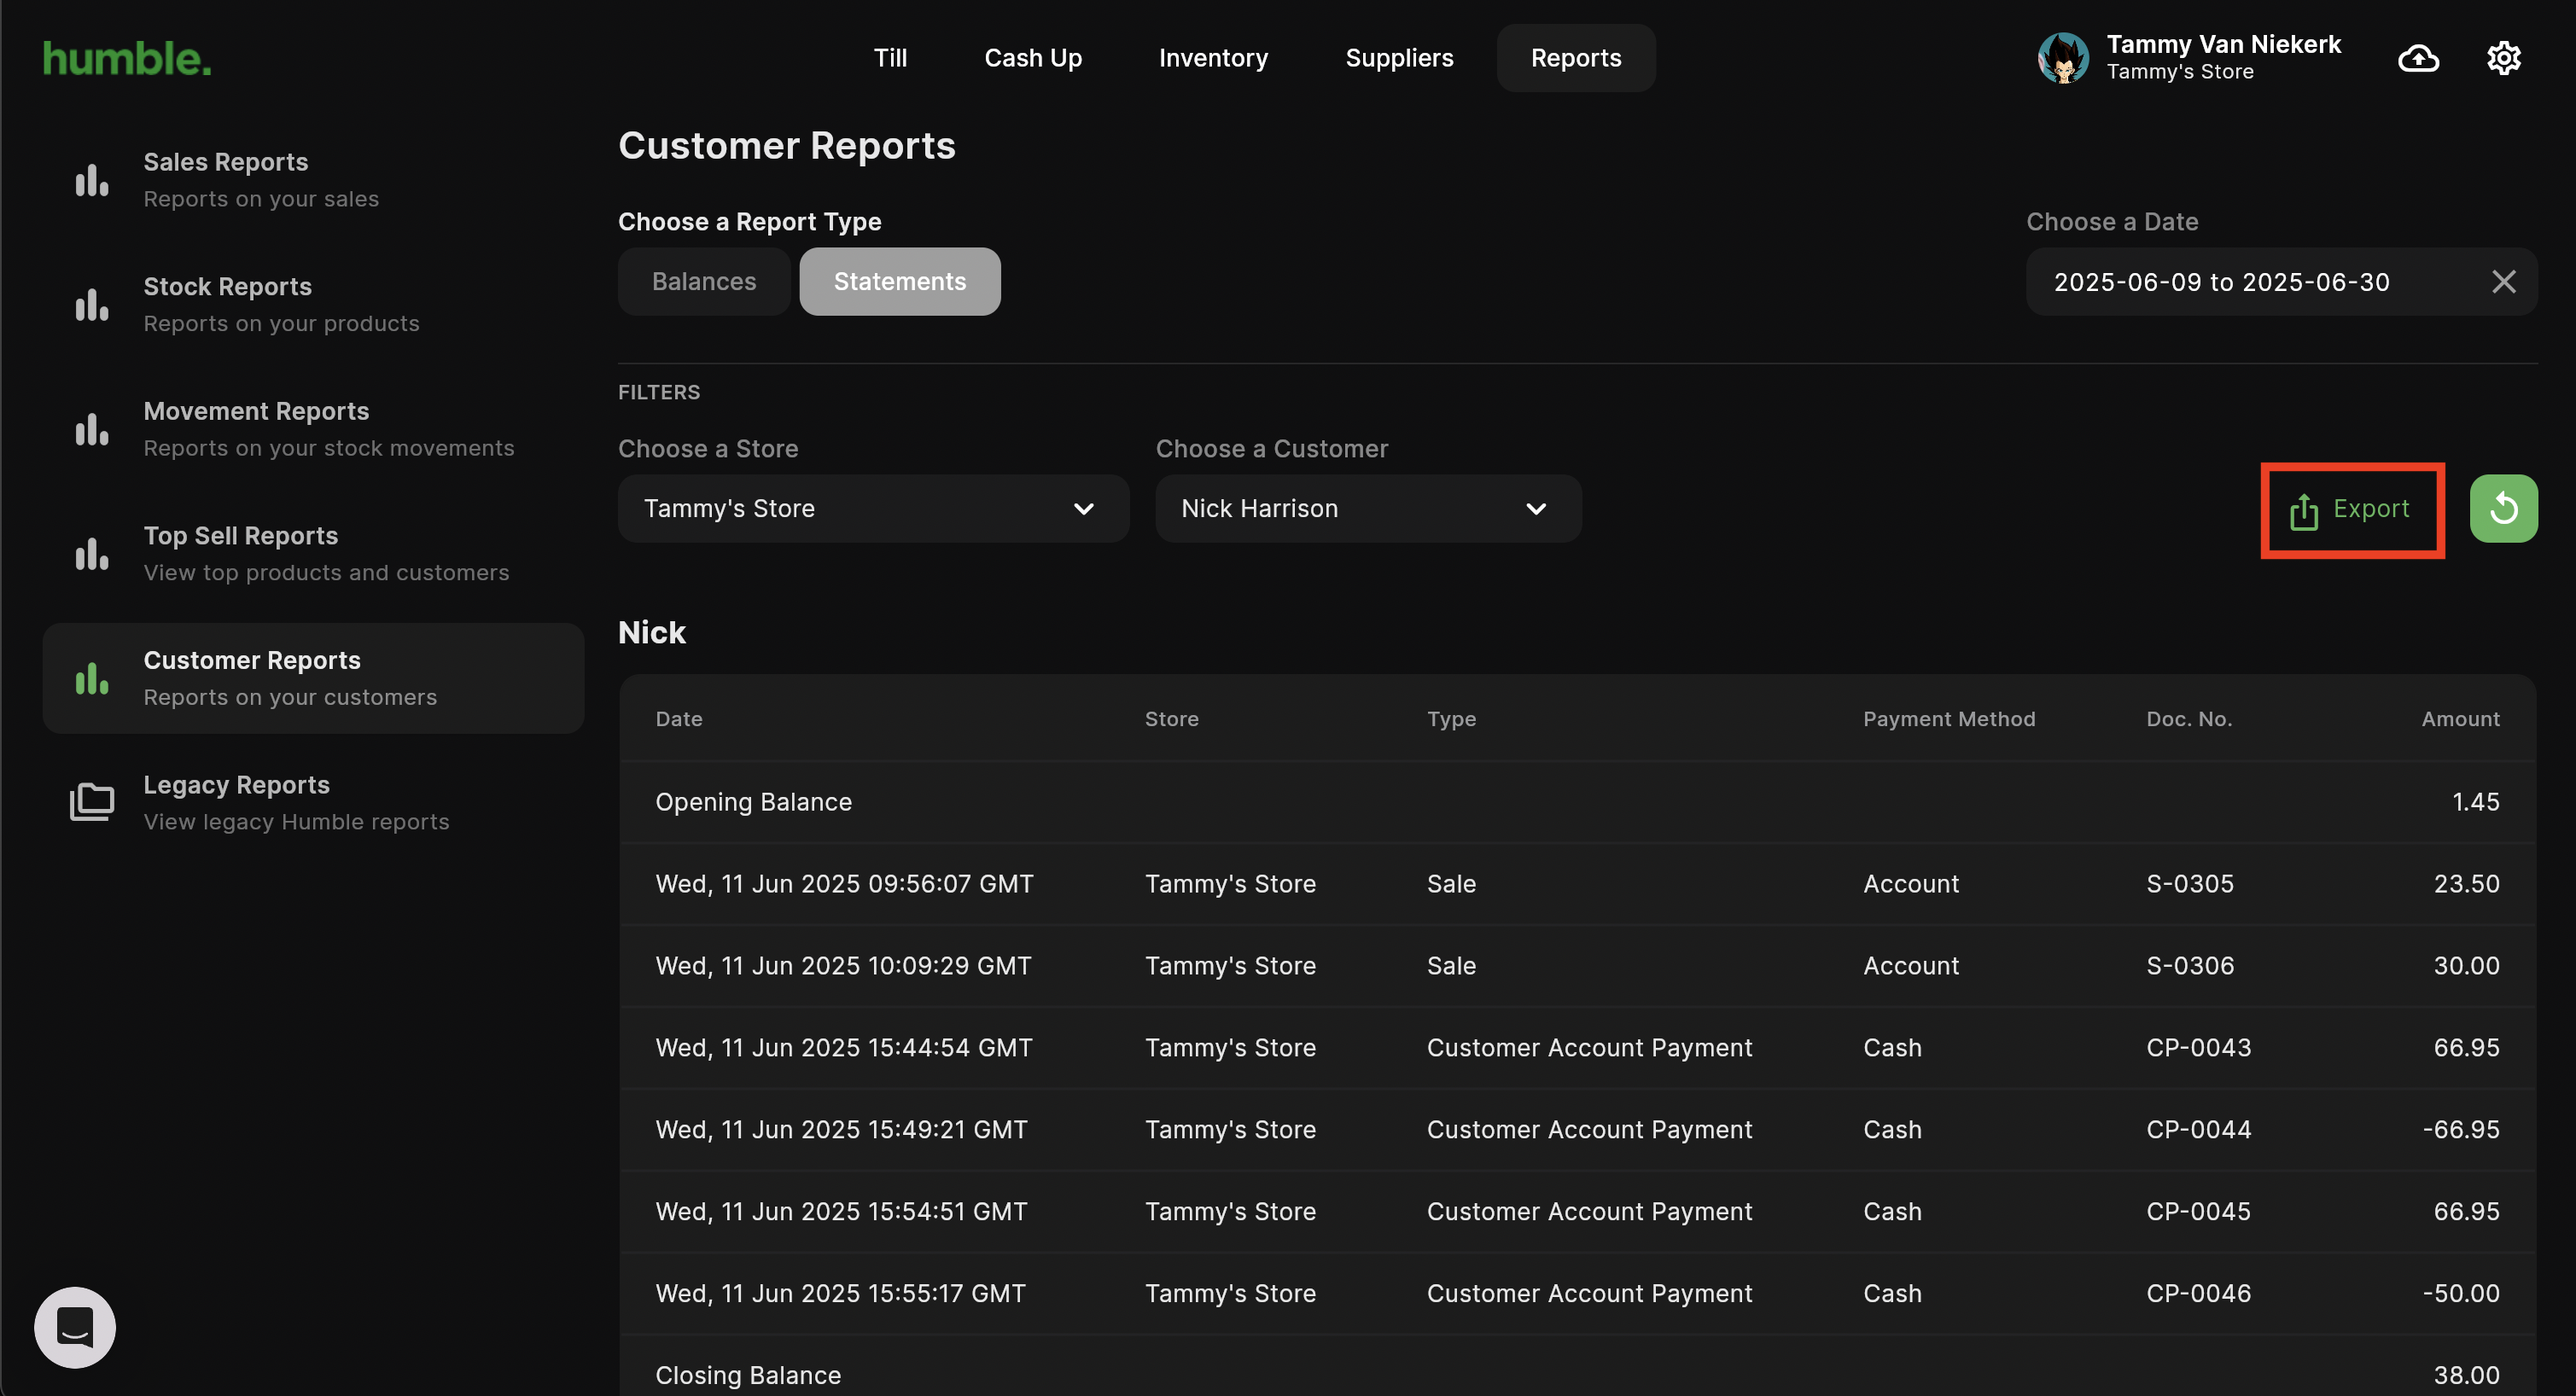Click document number S-0305
2576x1396 pixels.
[x=2190, y=884]
